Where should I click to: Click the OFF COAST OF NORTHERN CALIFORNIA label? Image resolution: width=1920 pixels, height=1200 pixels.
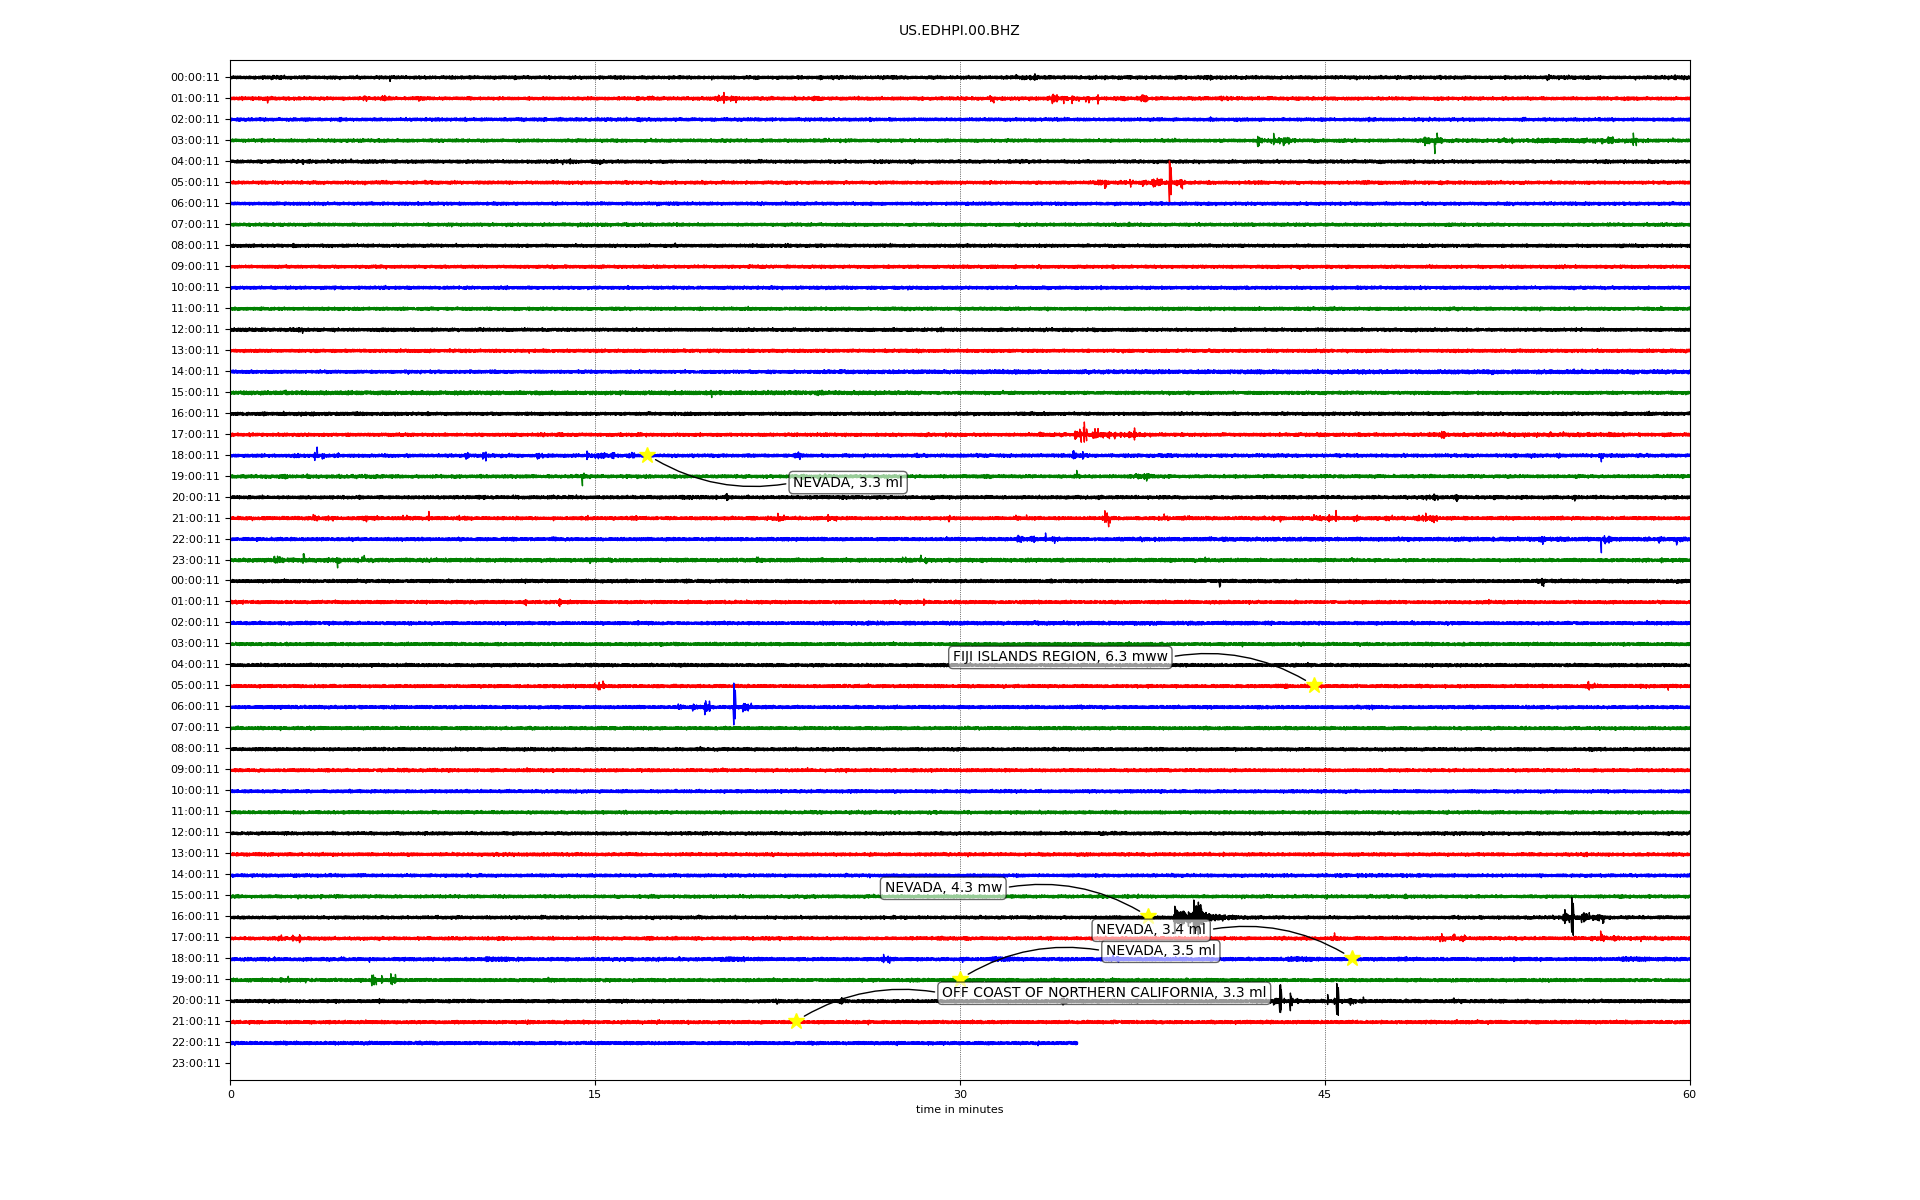(1103, 993)
